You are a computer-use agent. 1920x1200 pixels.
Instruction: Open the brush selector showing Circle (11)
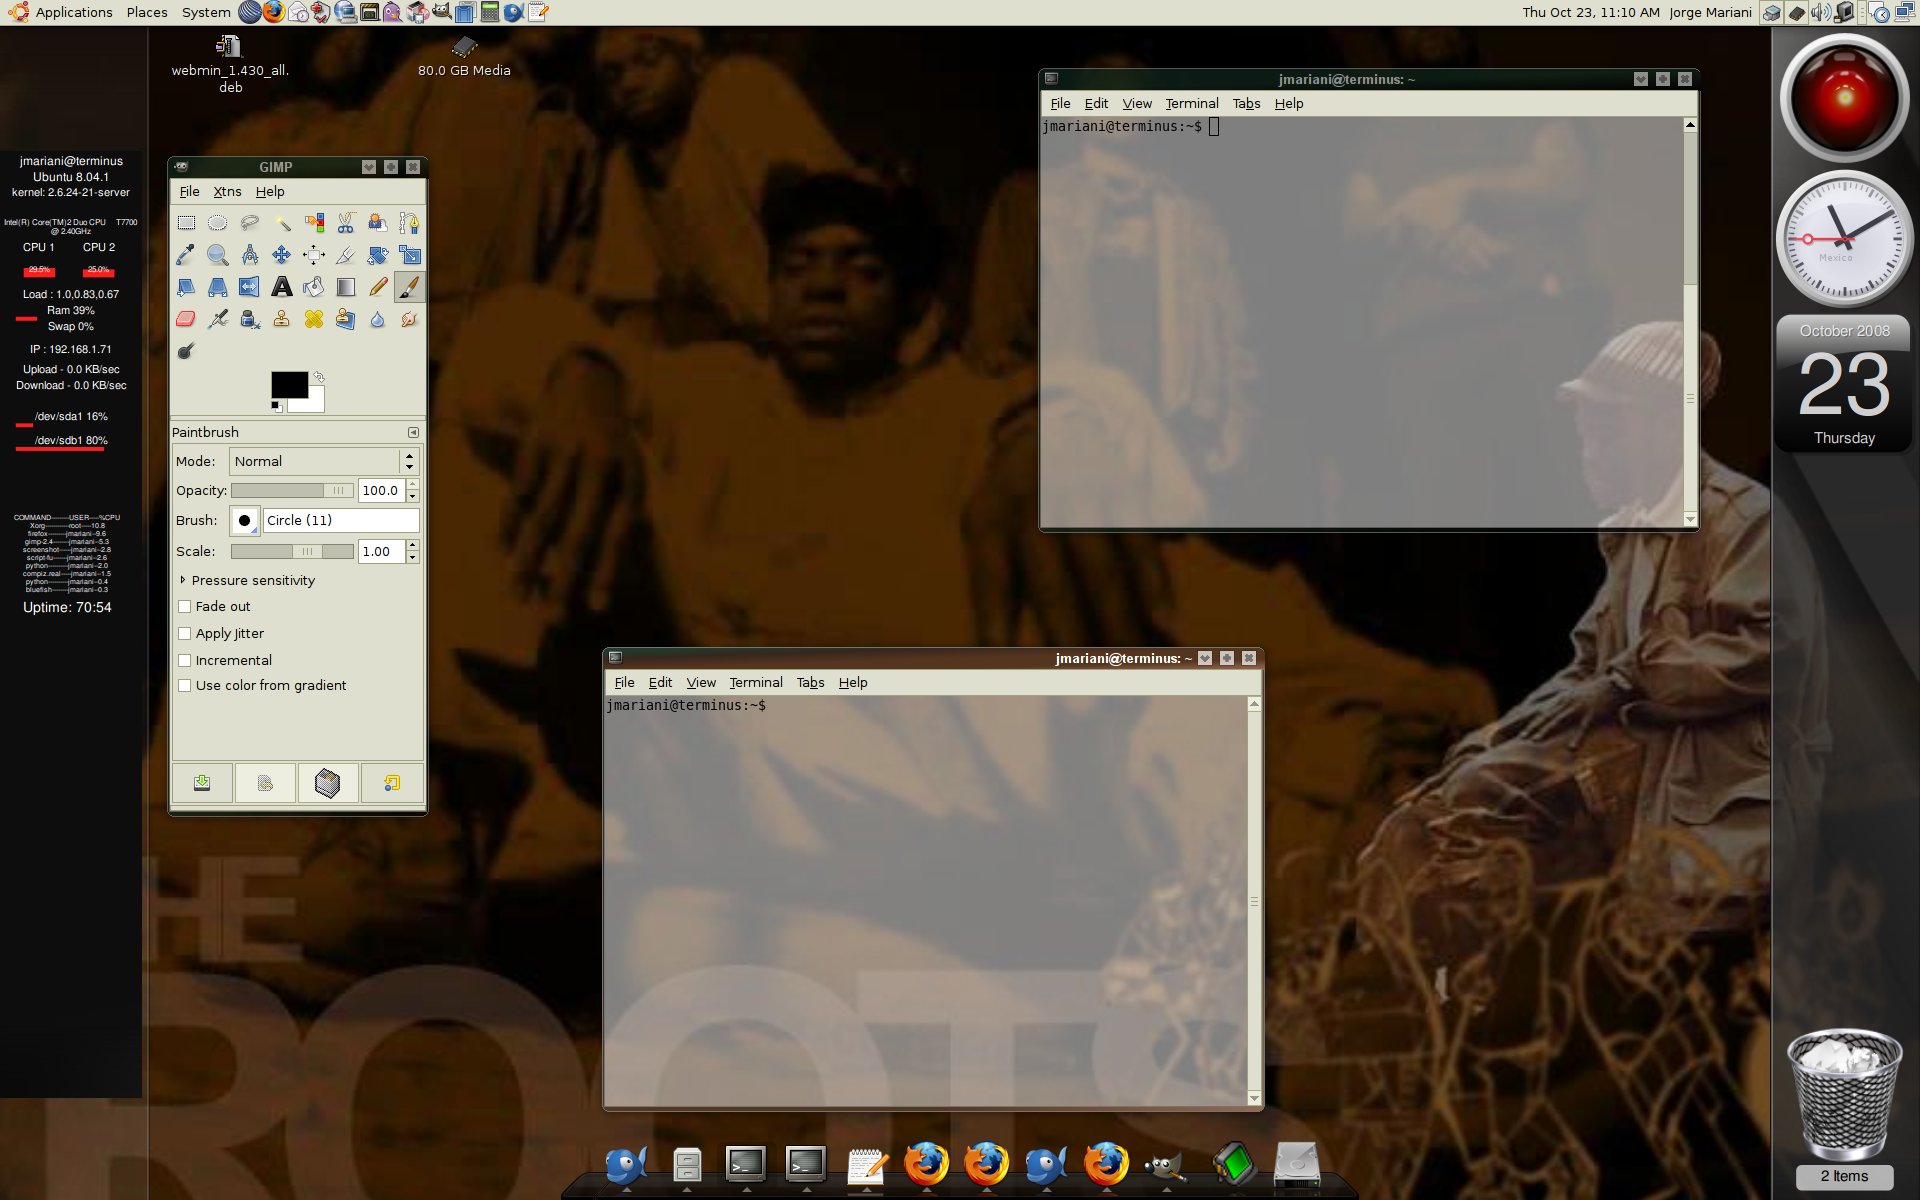pyautogui.click(x=244, y=520)
